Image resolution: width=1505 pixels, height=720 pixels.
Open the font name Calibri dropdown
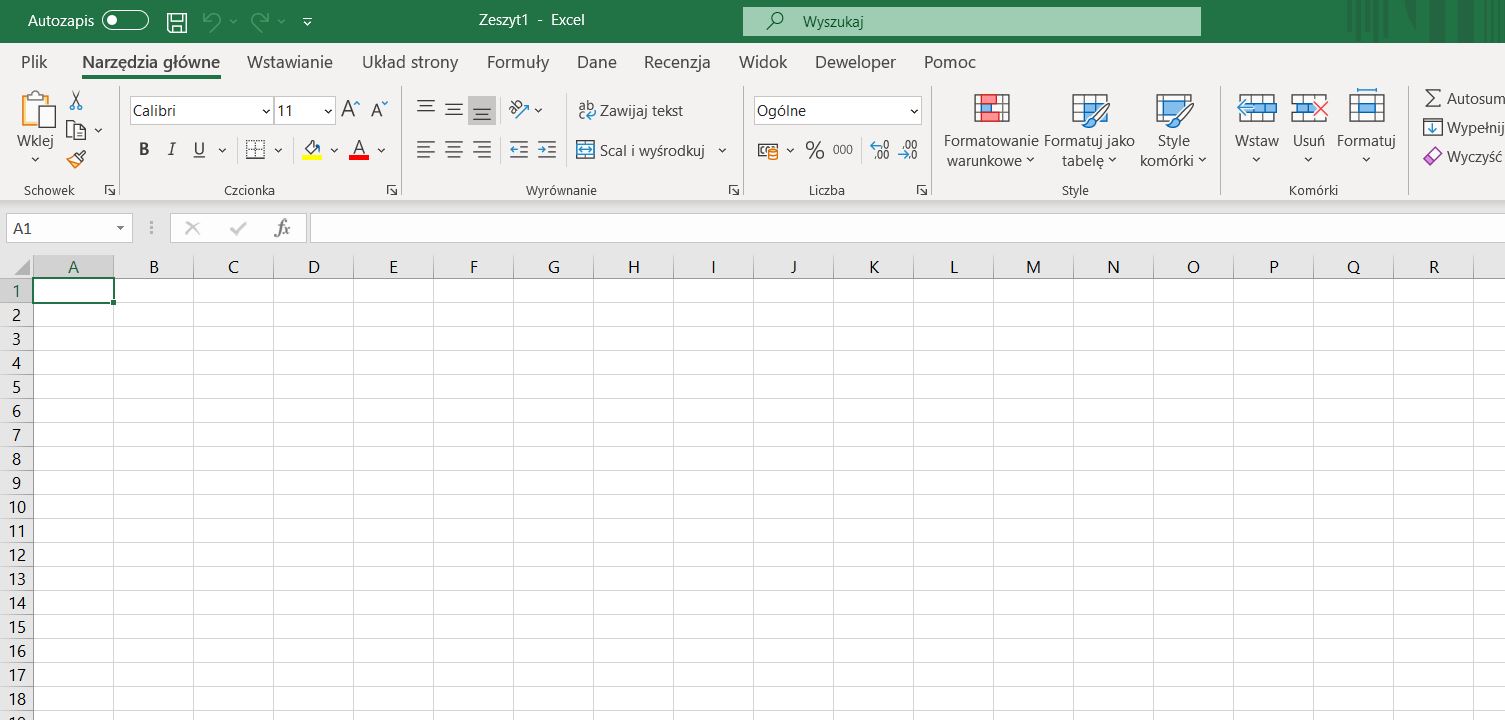coord(266,111)
